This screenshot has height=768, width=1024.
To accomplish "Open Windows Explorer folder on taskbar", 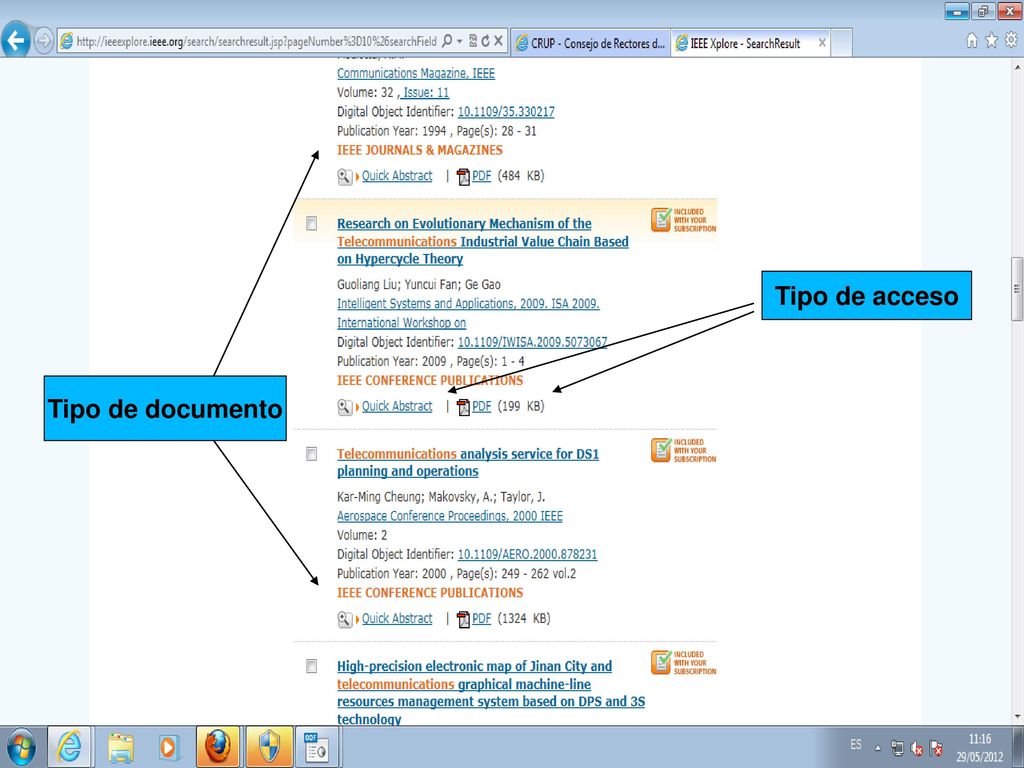I will pos(121,746).
